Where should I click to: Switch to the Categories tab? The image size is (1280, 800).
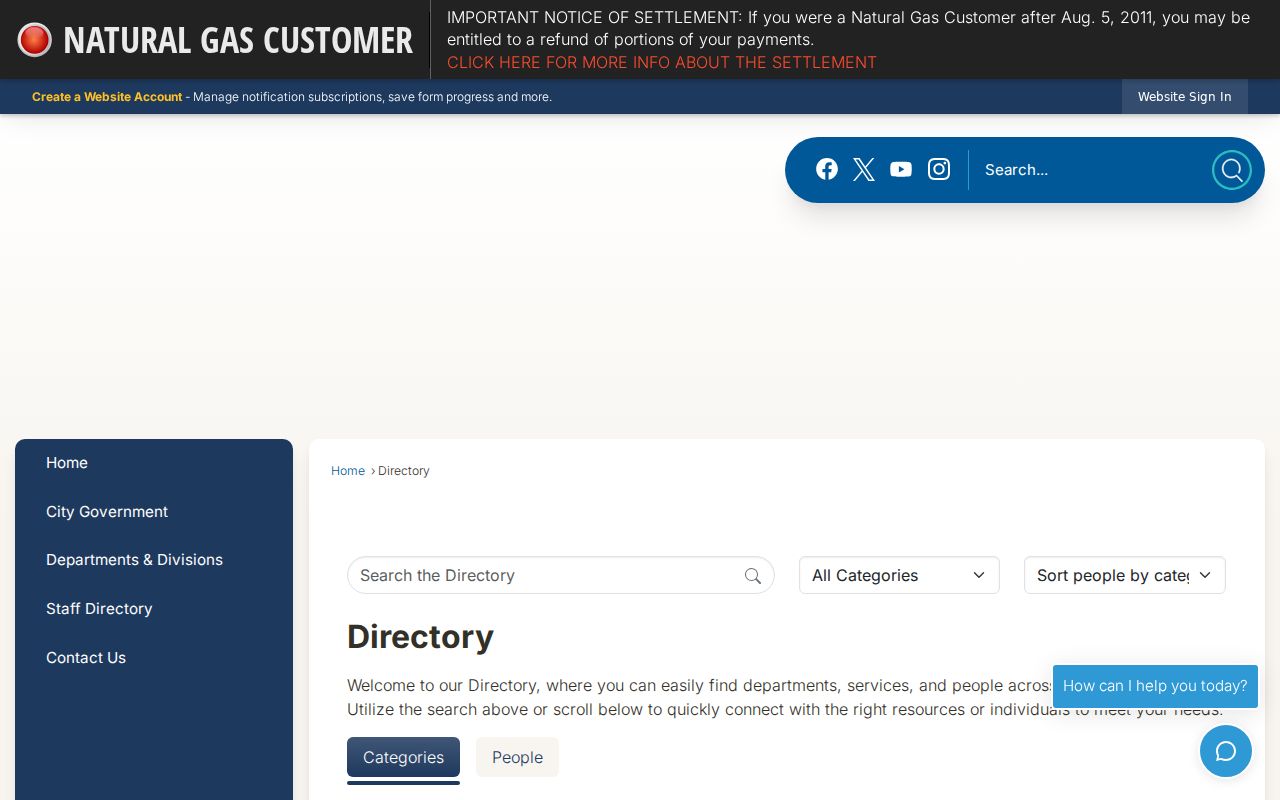403,757
